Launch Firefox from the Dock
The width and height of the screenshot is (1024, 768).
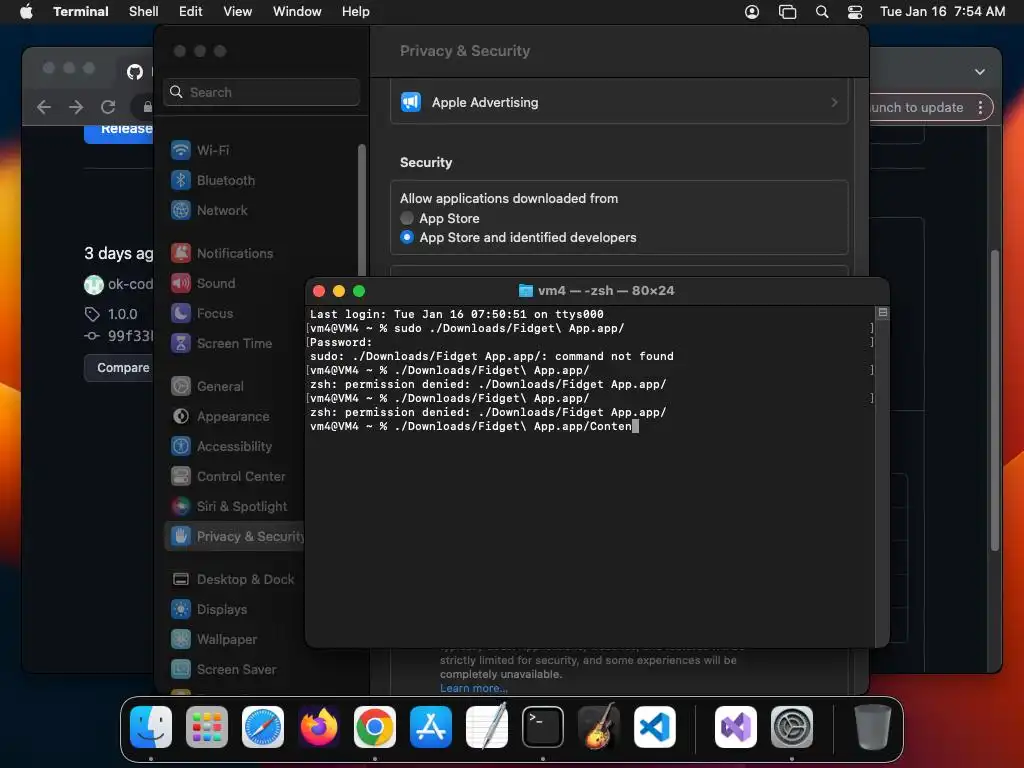(319, 726)
